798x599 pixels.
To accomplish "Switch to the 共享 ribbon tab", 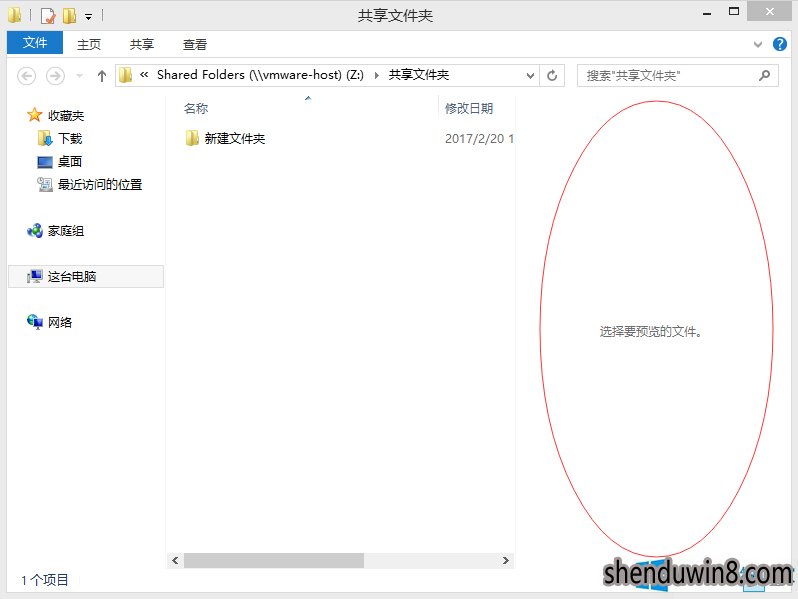I will pyautogui.click(x=141, y=45).
